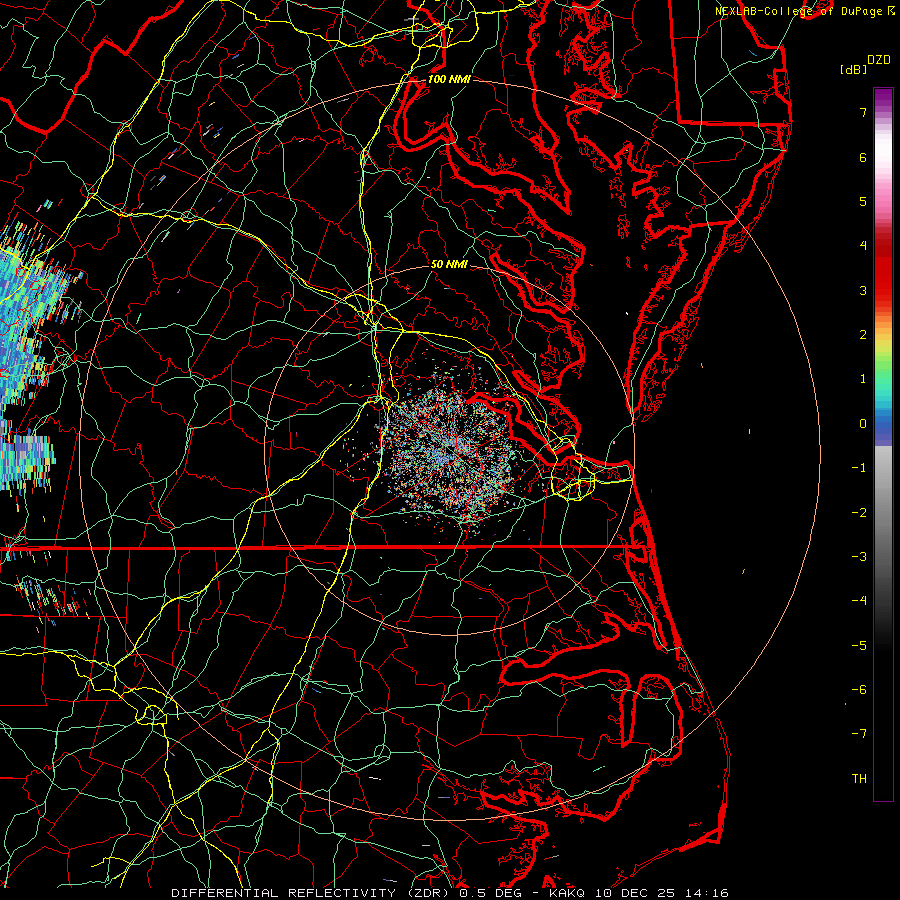Click the 7 value on color scale
This screenshot has width=900, height=900.
pyautogui.click(x=863, y=112)
